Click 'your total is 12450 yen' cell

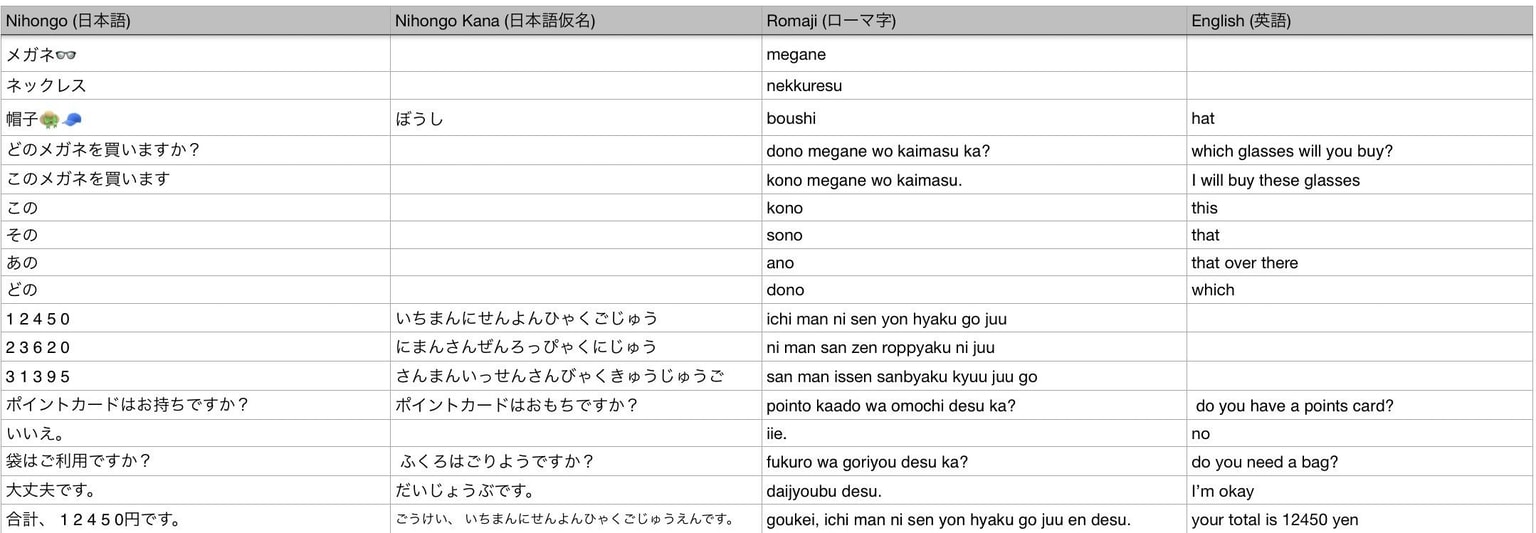tap(1360, 519)
